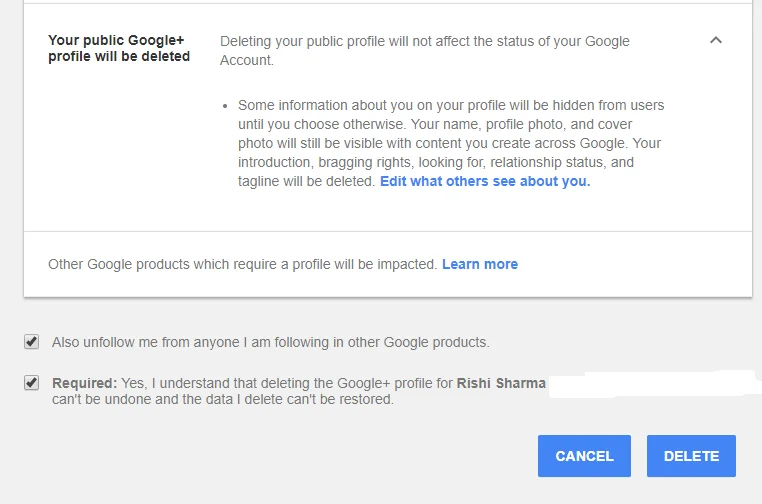The height and width of the screenshot is (504, 762).
Task: Open 'Edit what others see about you' link
Action: (x=485, y=181)
